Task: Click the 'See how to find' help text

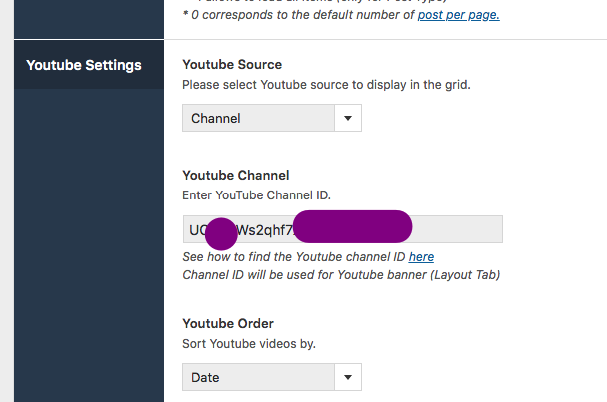Action: (x=294, y=257)
